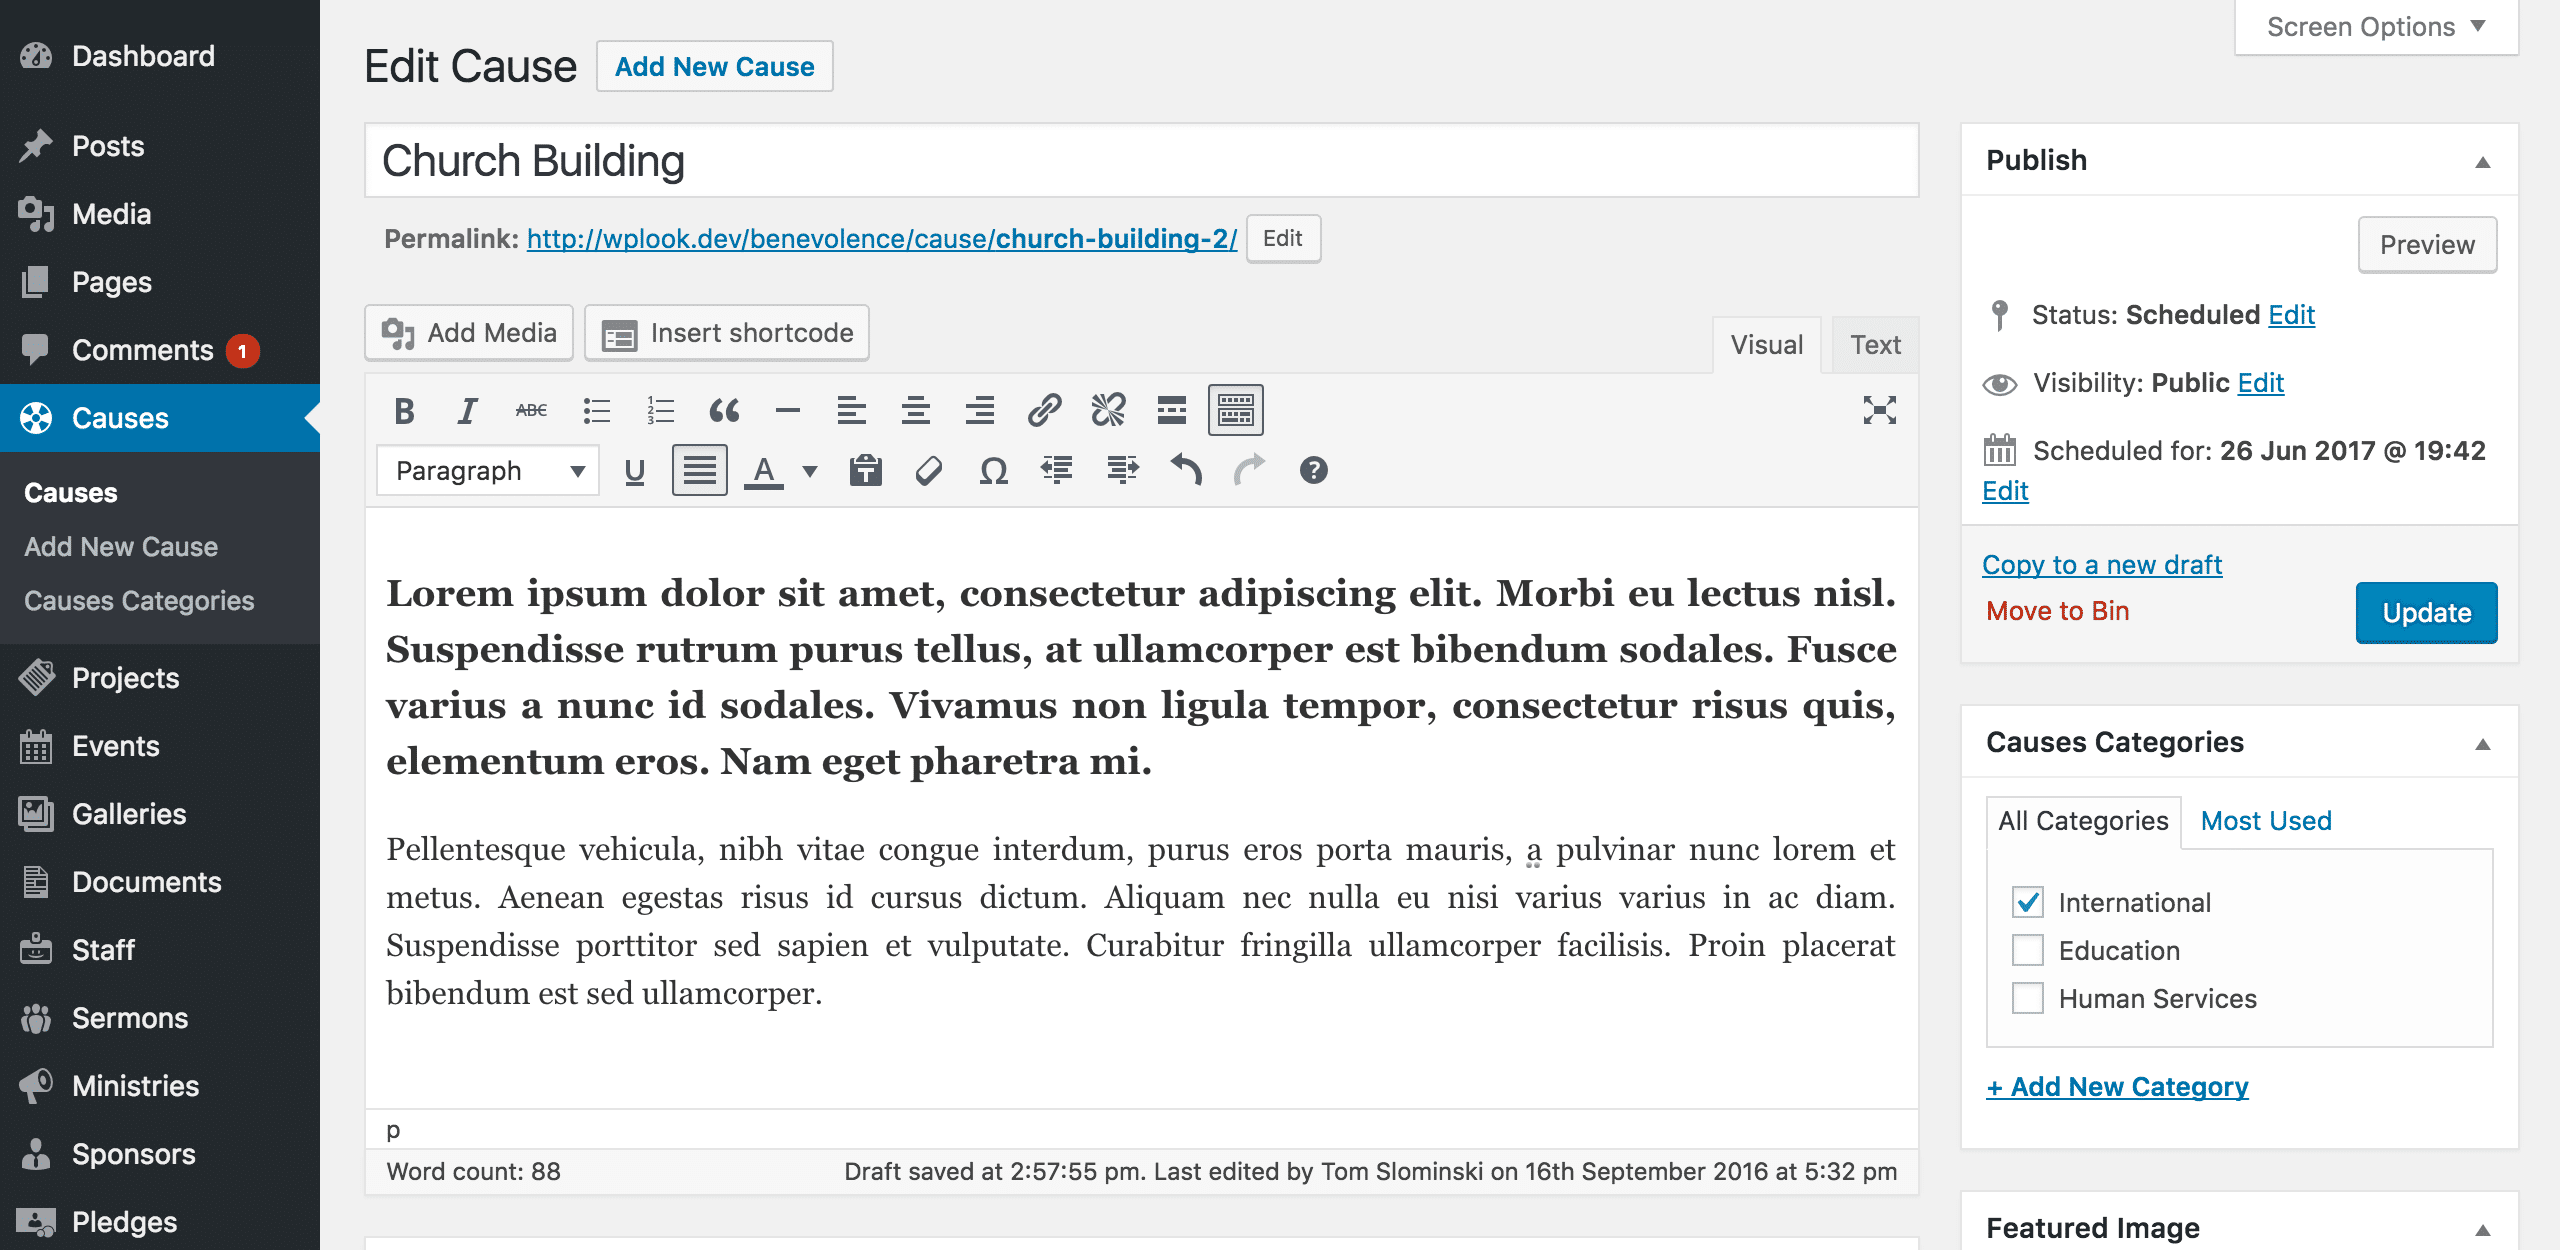Insert a bulleted list

[597, 410]
